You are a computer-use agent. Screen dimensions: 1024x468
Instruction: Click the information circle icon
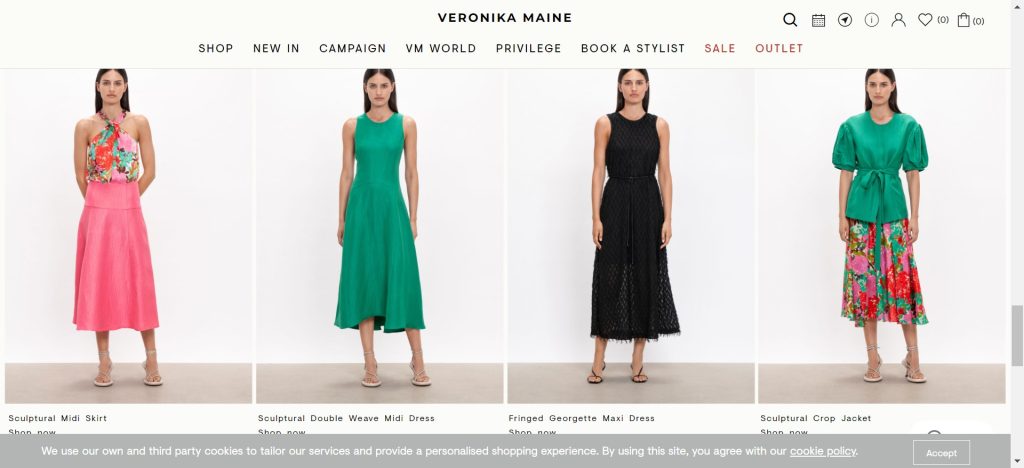click(x=872, y=20)
